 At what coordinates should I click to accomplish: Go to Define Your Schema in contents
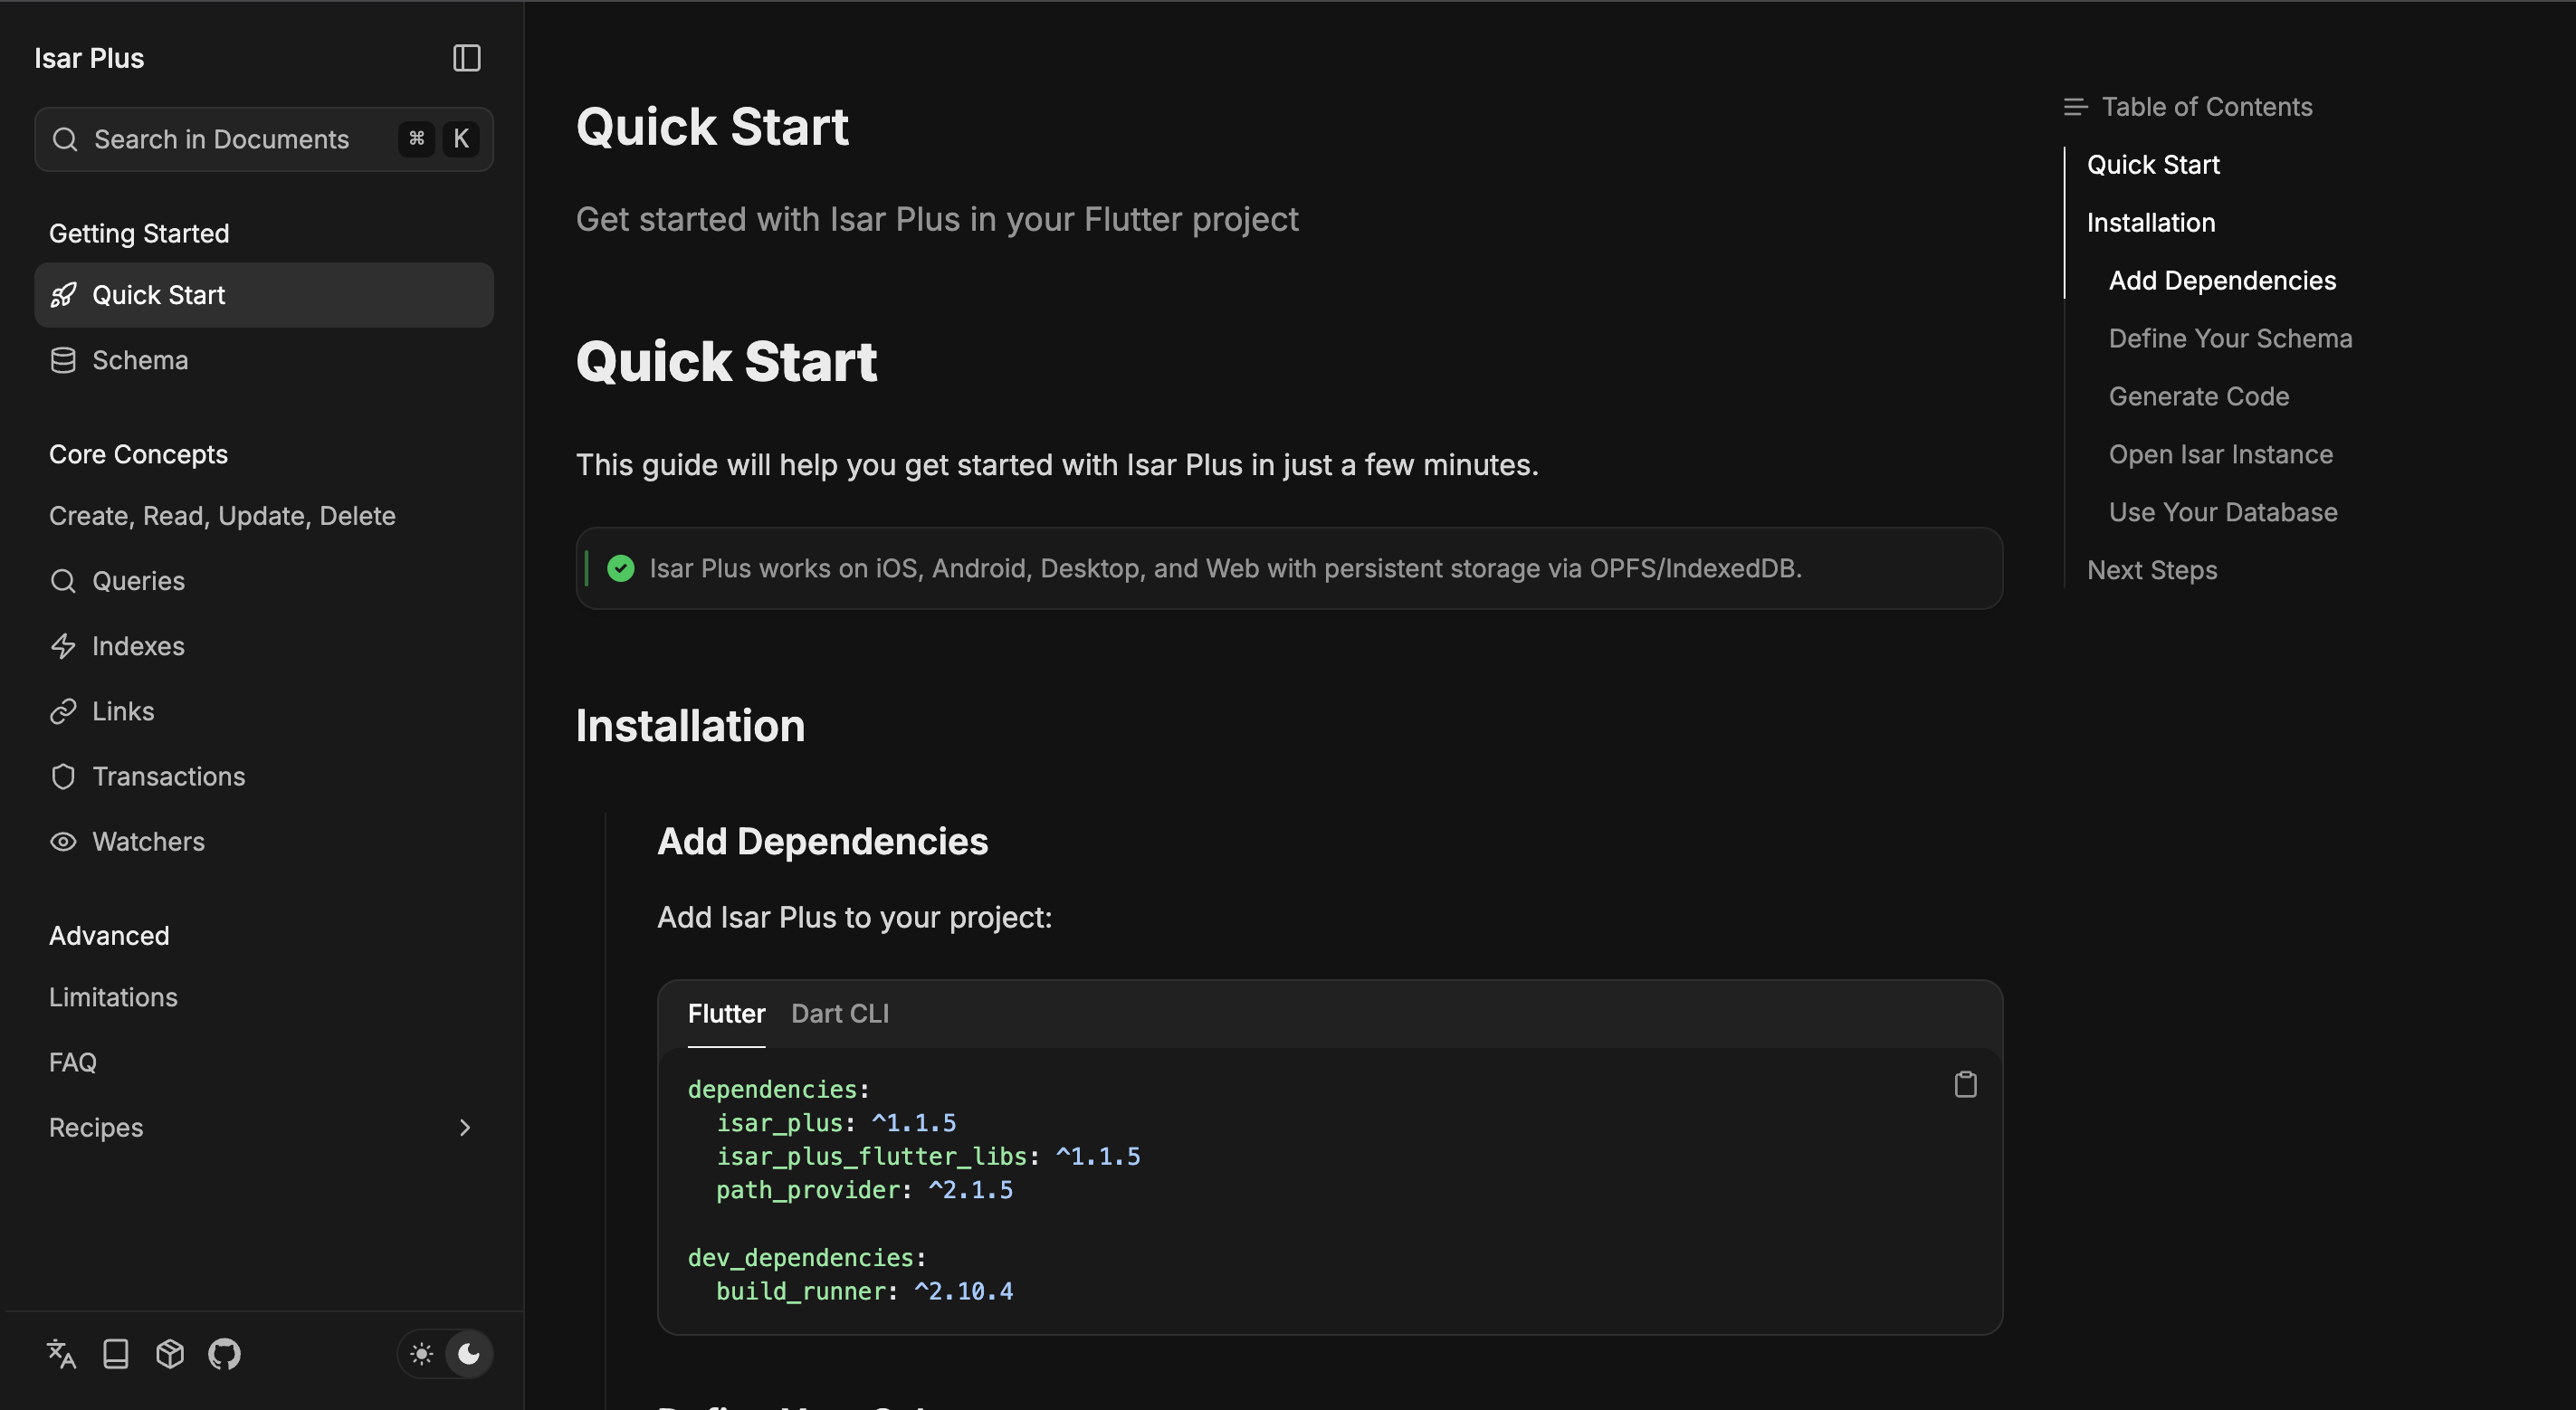click(x=2229, y=338)
